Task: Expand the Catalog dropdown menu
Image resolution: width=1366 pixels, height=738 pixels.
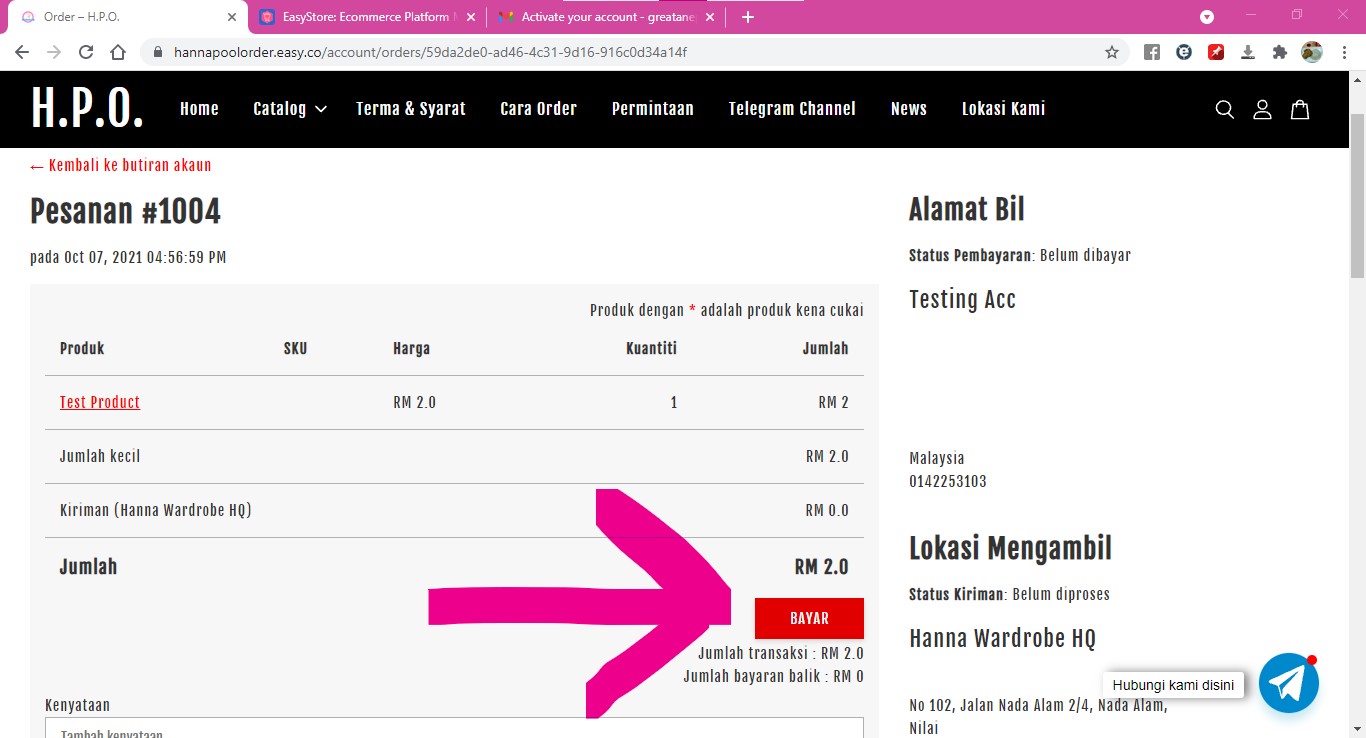Action: tap(290, 109)
